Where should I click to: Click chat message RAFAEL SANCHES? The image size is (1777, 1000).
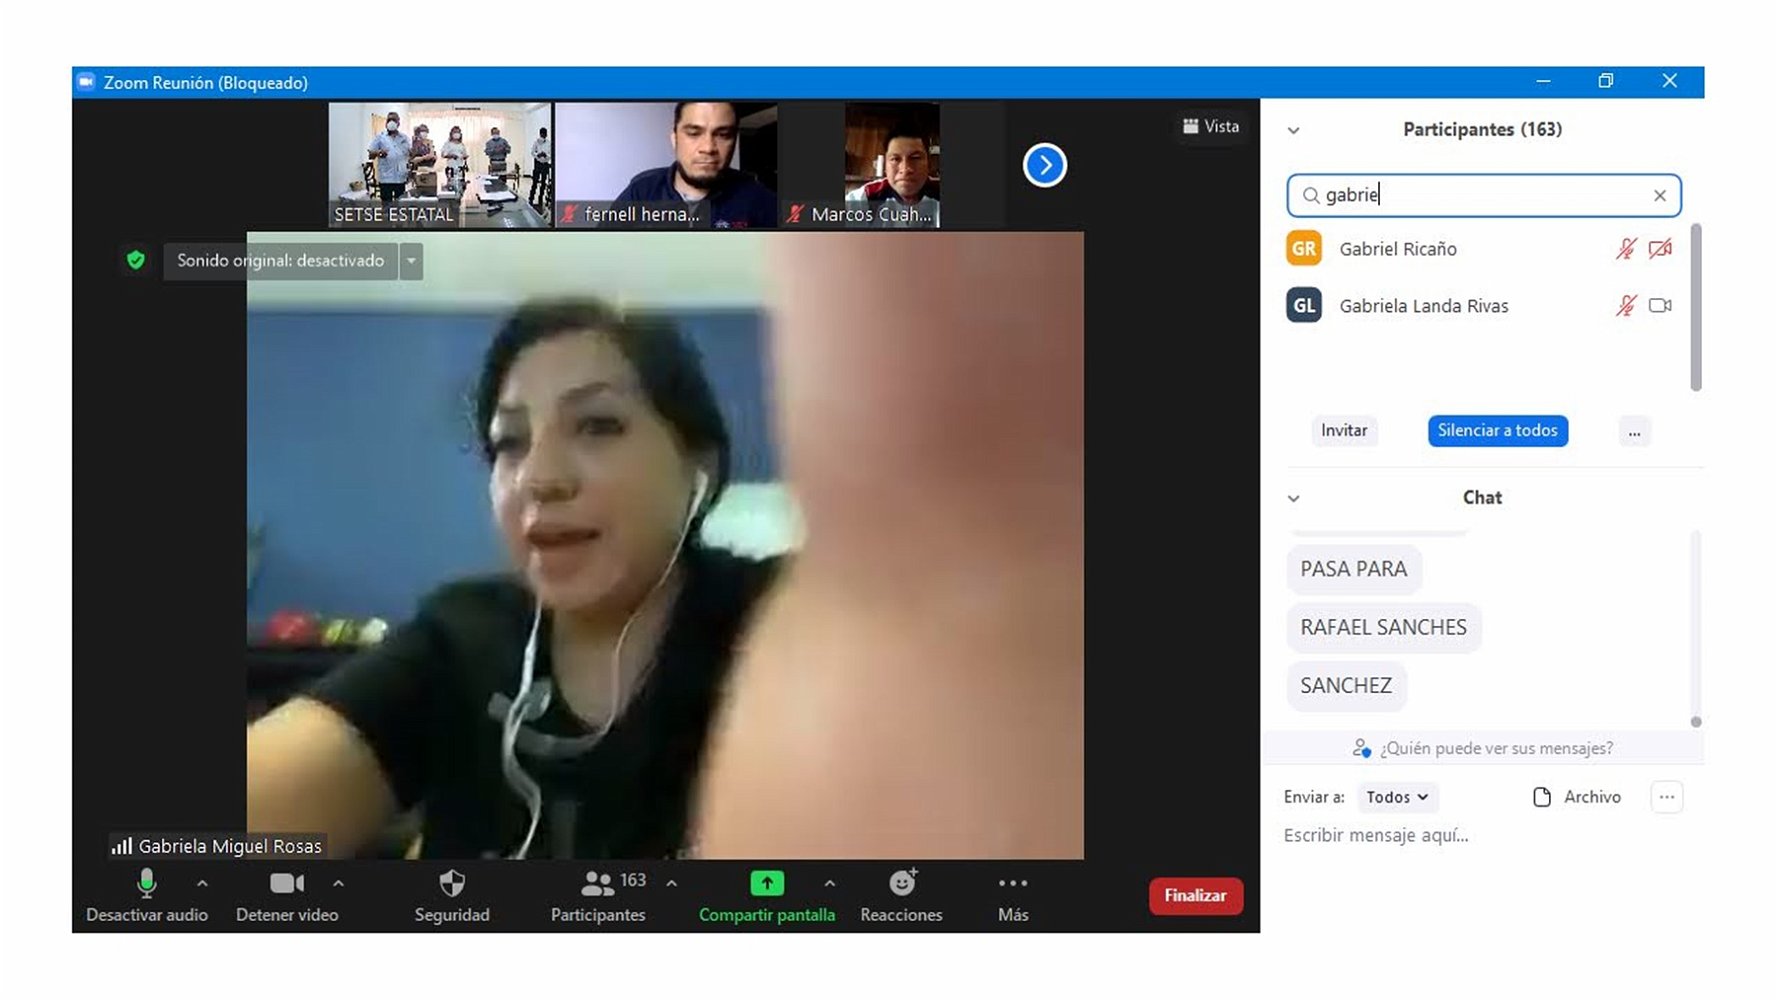pyautogui.click(x=1384, y=627)
